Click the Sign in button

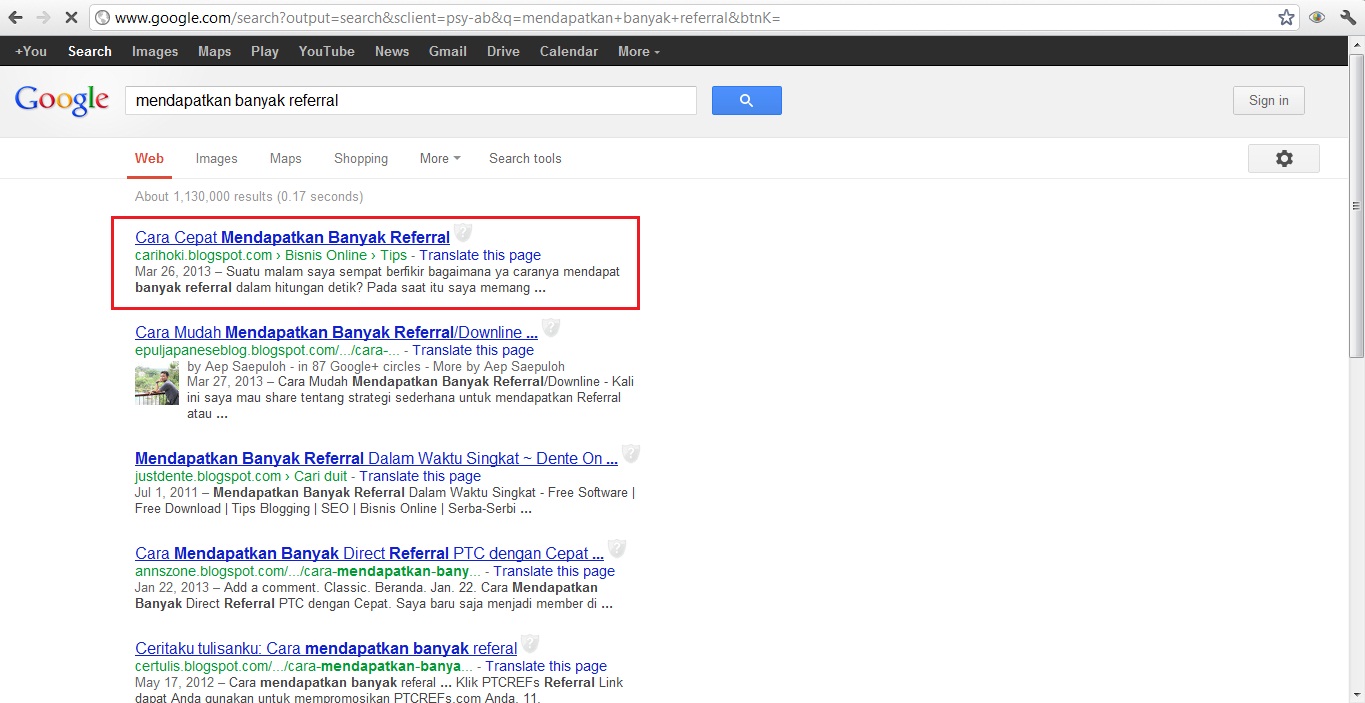point(1269,100)
